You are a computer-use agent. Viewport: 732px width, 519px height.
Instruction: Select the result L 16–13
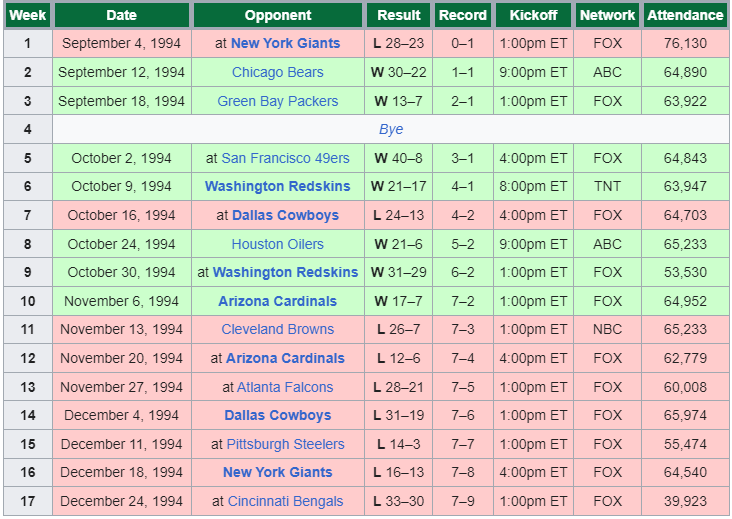399,472
